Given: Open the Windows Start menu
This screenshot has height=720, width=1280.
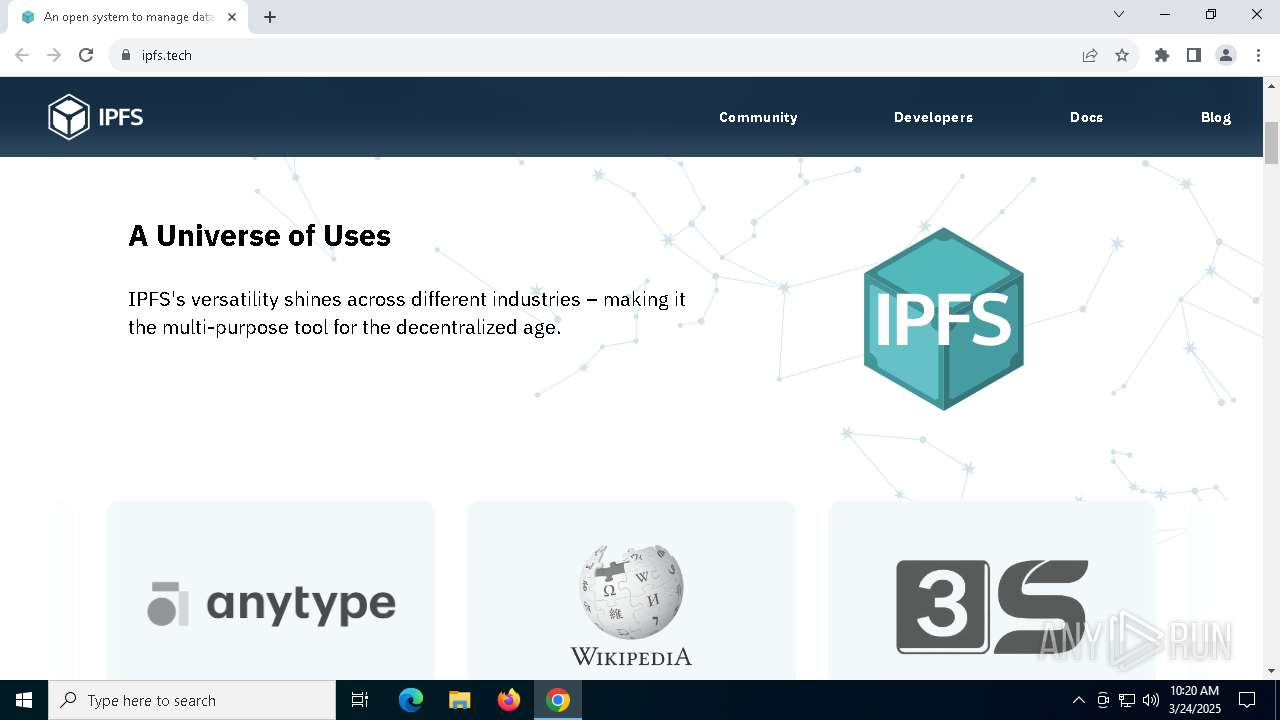Looking at the screenshot, I should click(24, 700).
